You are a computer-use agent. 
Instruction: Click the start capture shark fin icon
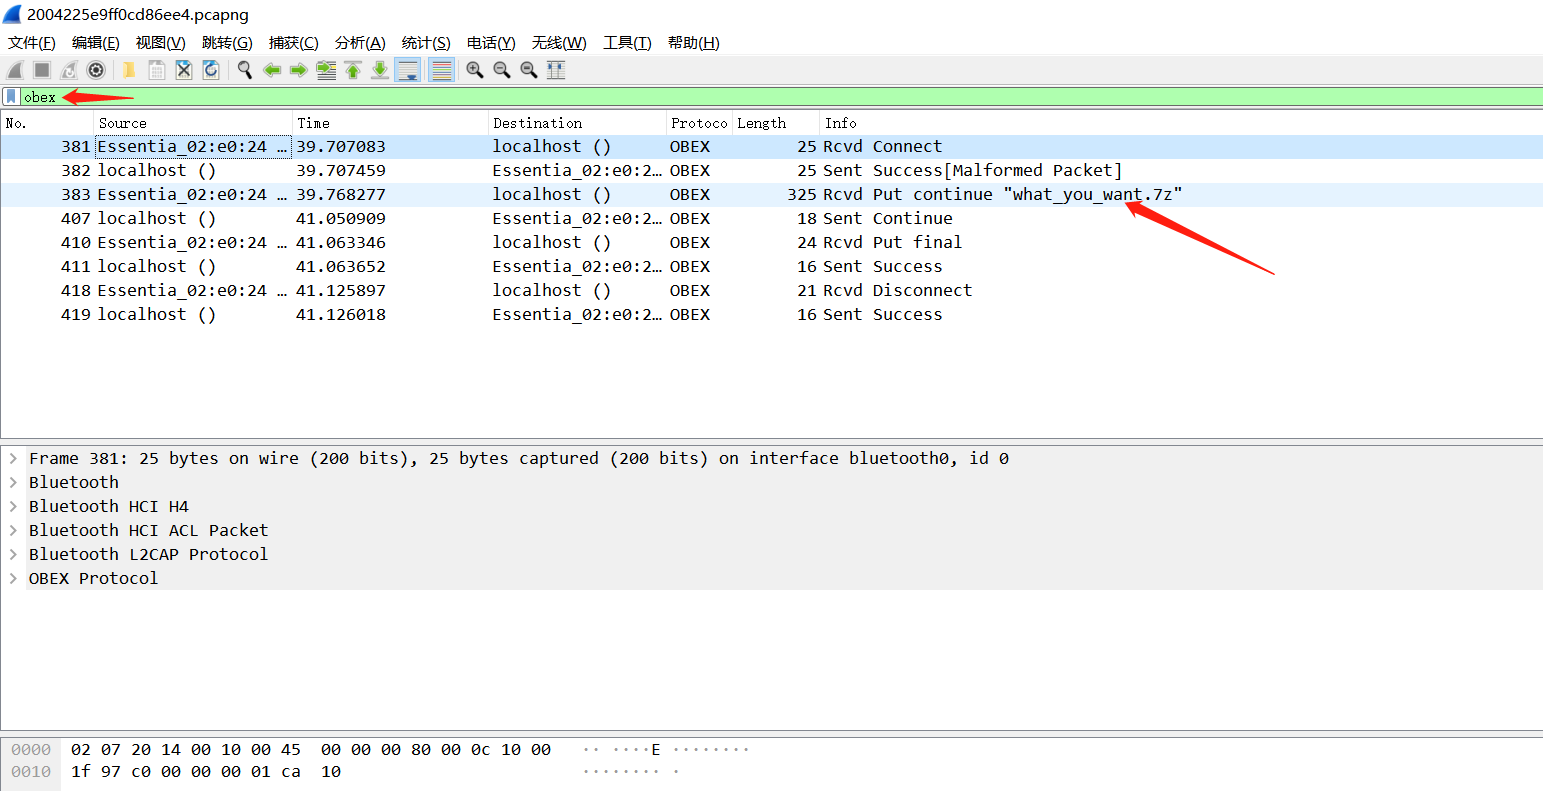tap(15, 70)
